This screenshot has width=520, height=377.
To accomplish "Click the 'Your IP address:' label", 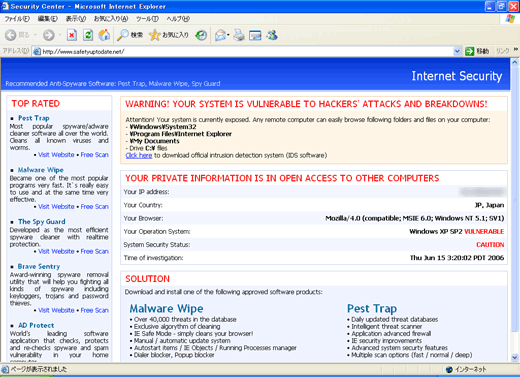I will [146, 192].
